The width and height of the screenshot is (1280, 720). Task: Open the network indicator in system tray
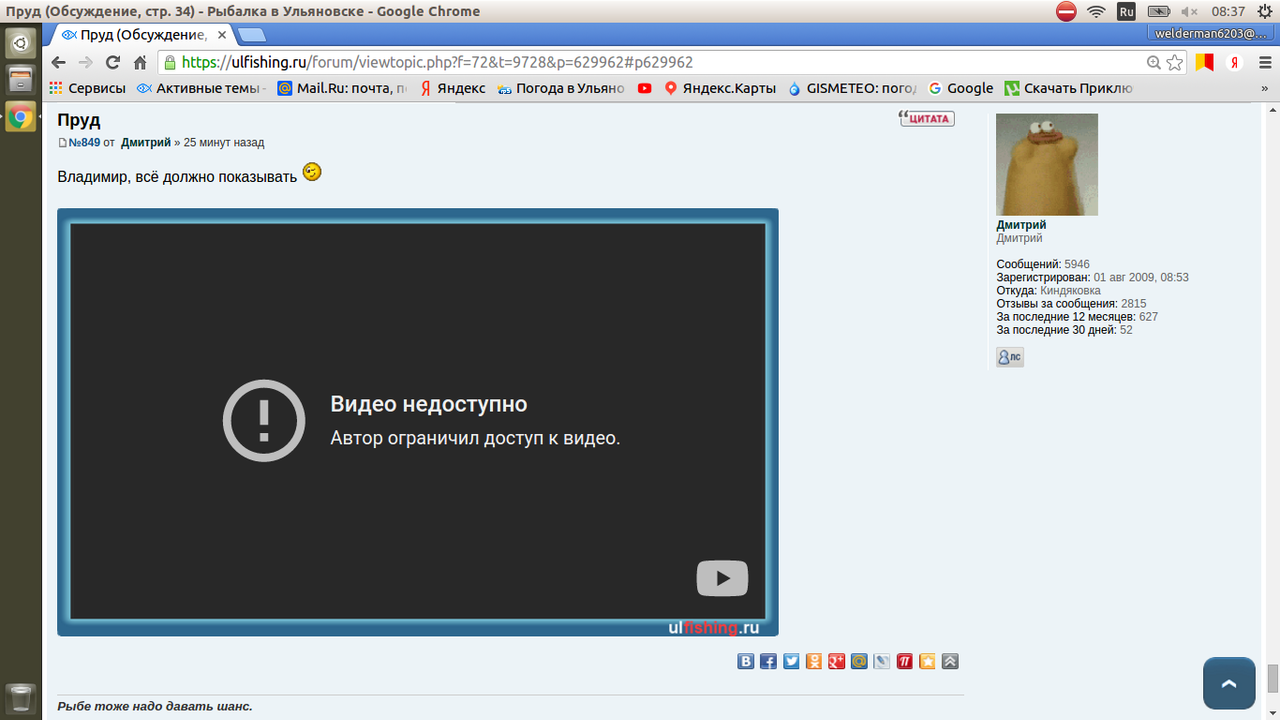click(1096, 12)
